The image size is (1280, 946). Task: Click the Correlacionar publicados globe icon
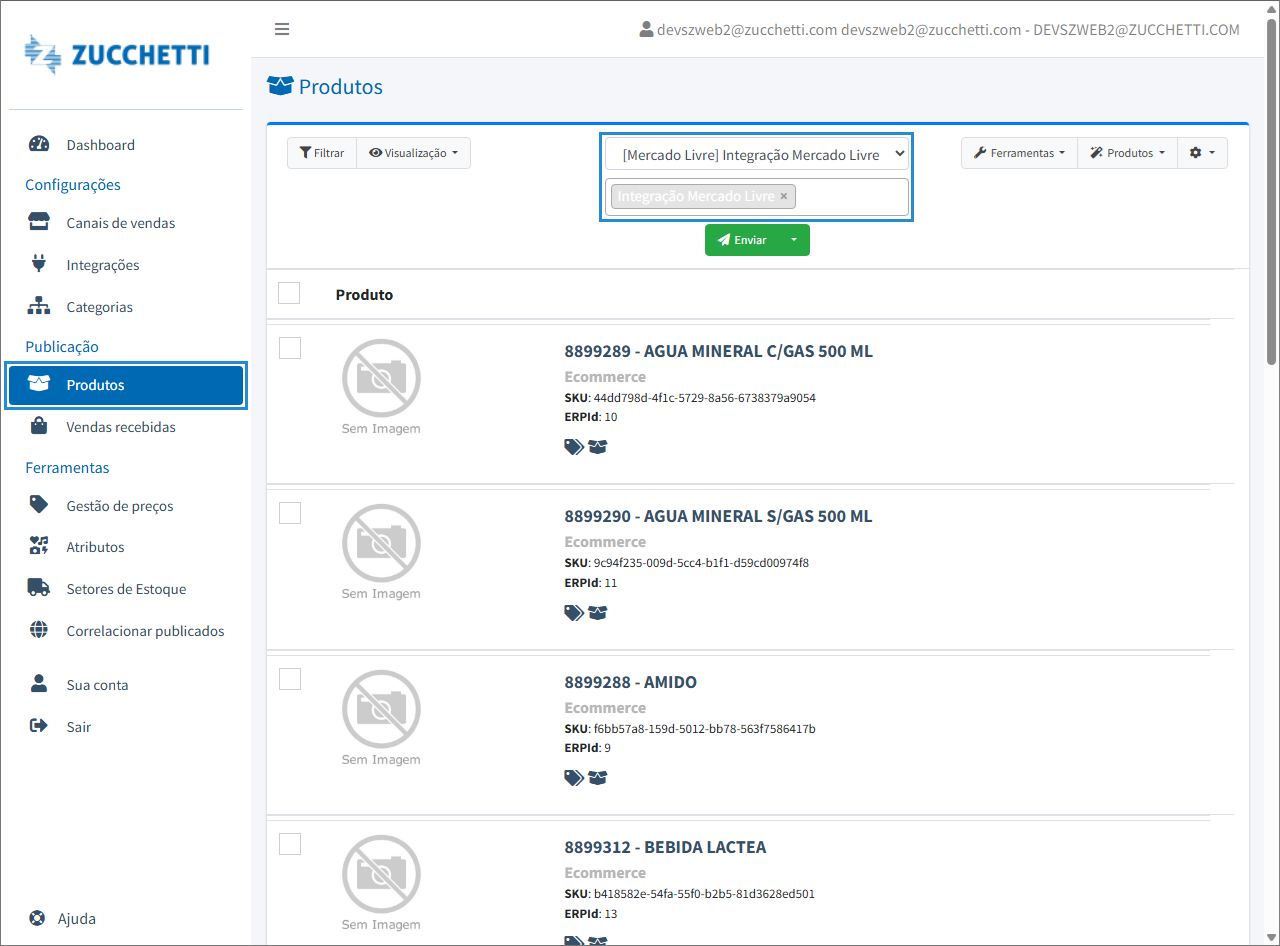coord(39,630)
